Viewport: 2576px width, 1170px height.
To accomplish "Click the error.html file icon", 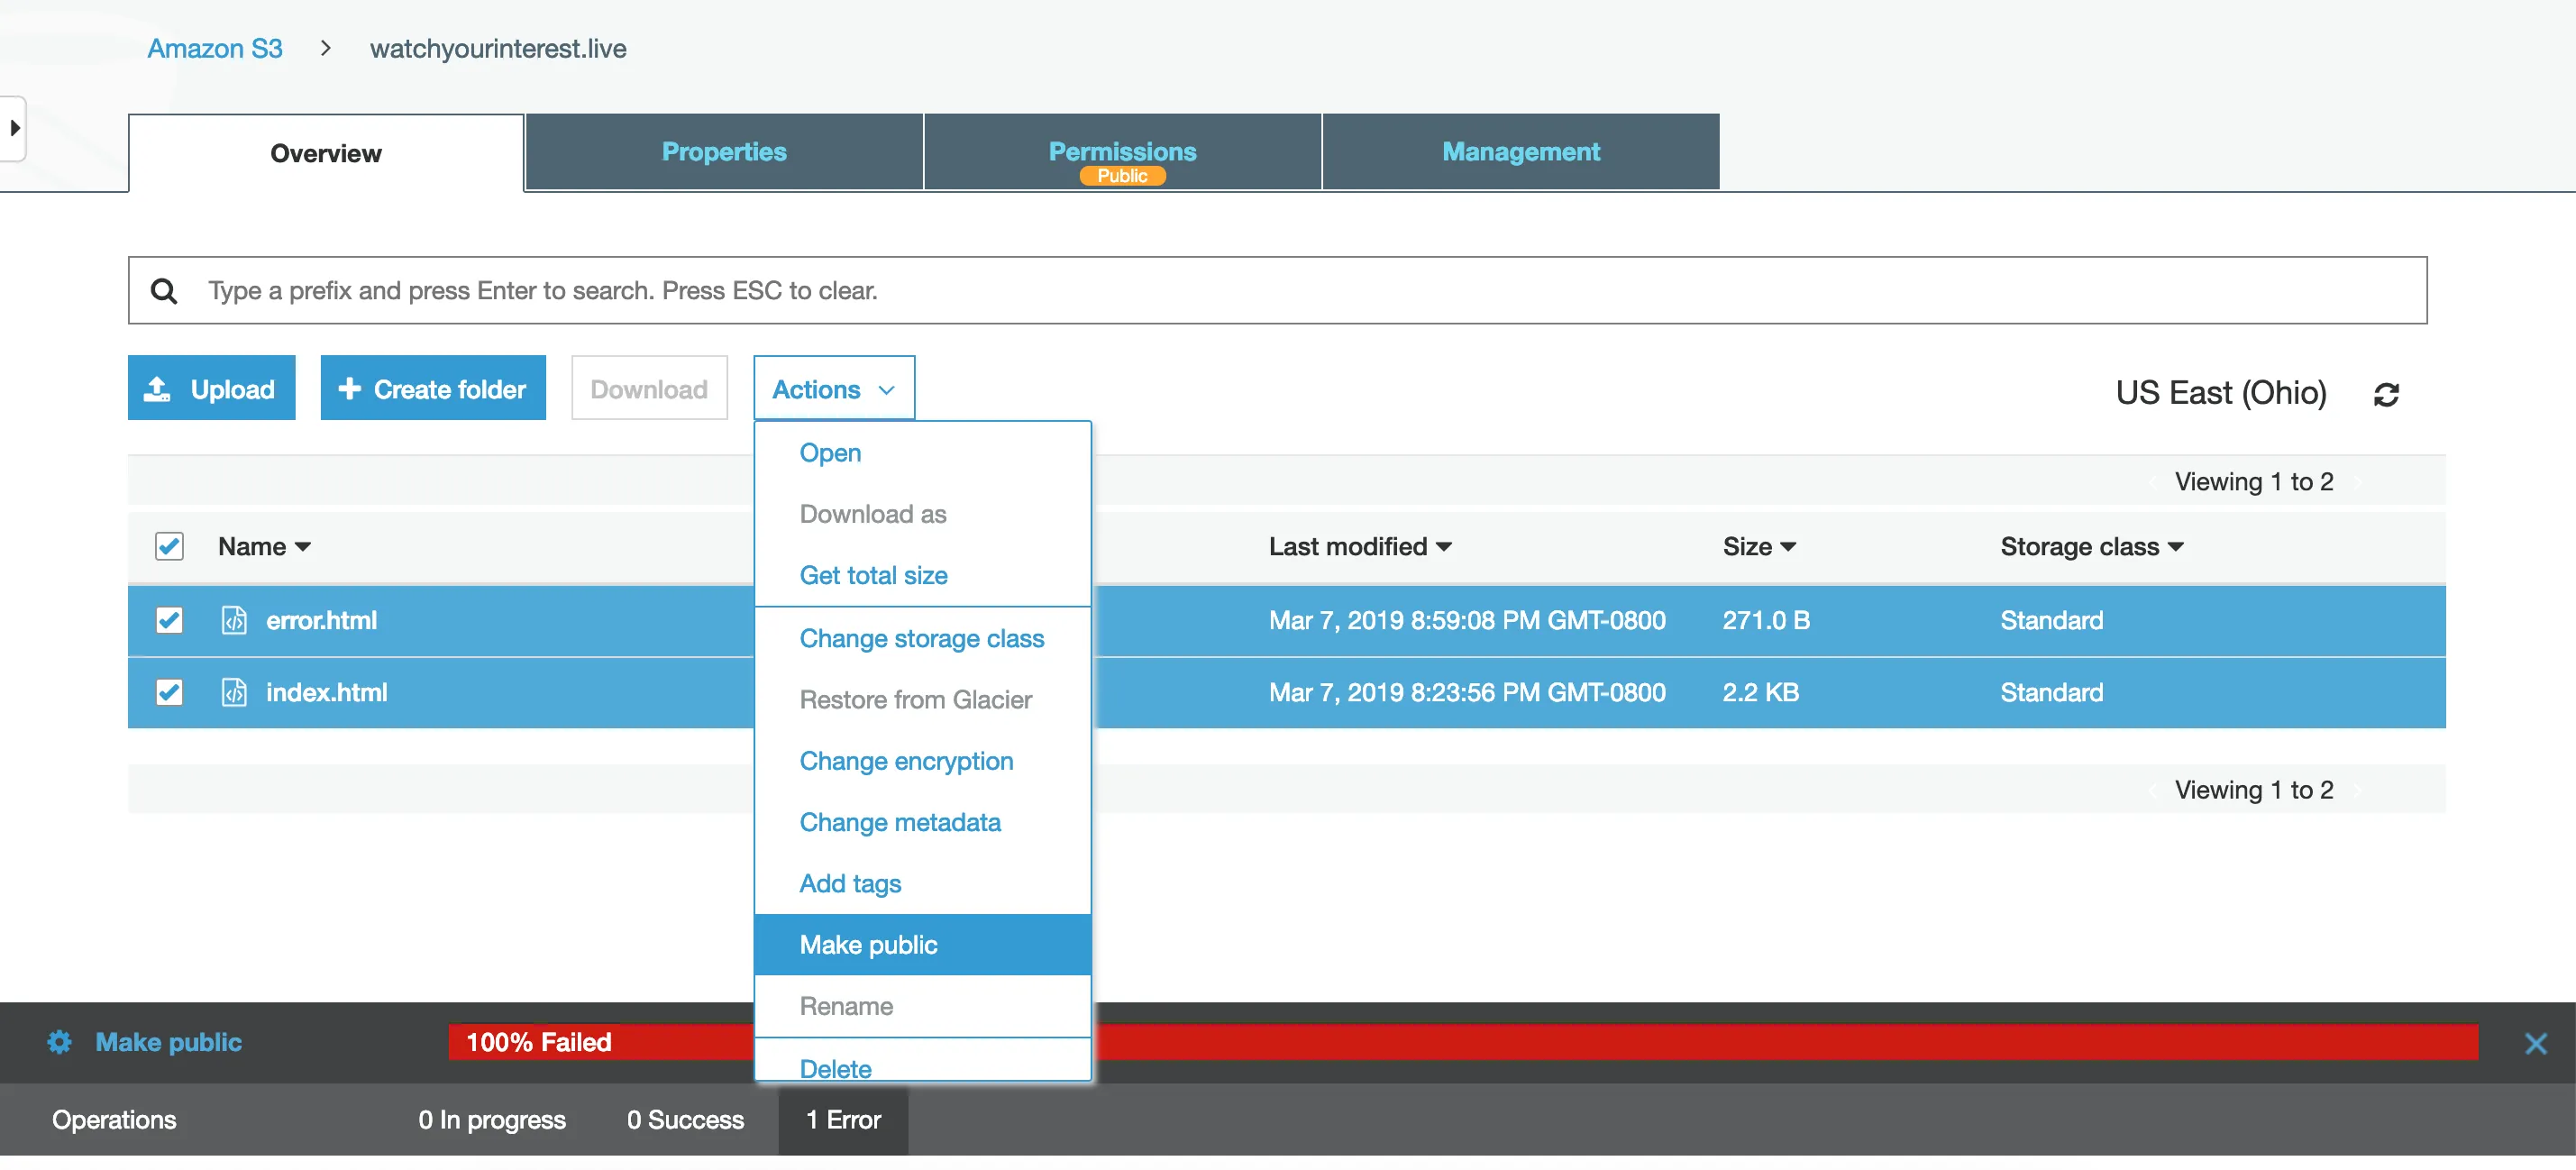I will (234, 620).
